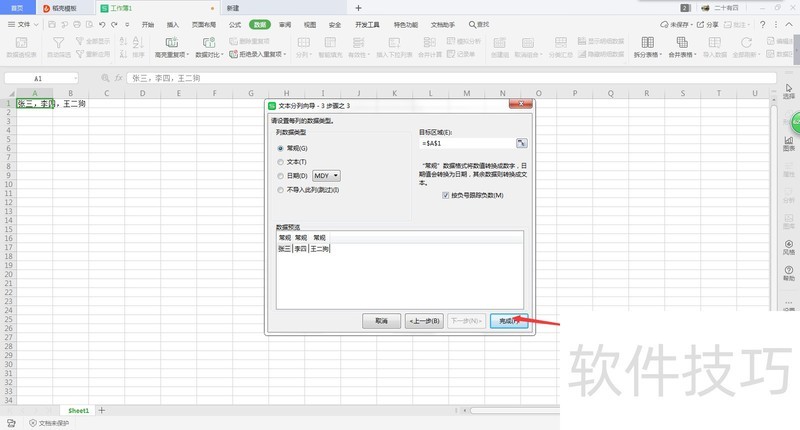
Task: Open the 数据透视表 pivot table tool
Action: click(21, 47)
